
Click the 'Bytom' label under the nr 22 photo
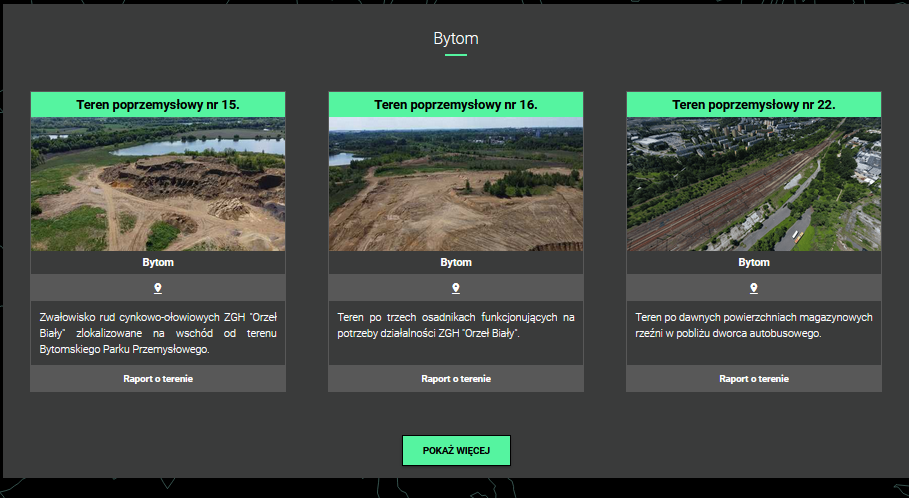click(754, 262)
